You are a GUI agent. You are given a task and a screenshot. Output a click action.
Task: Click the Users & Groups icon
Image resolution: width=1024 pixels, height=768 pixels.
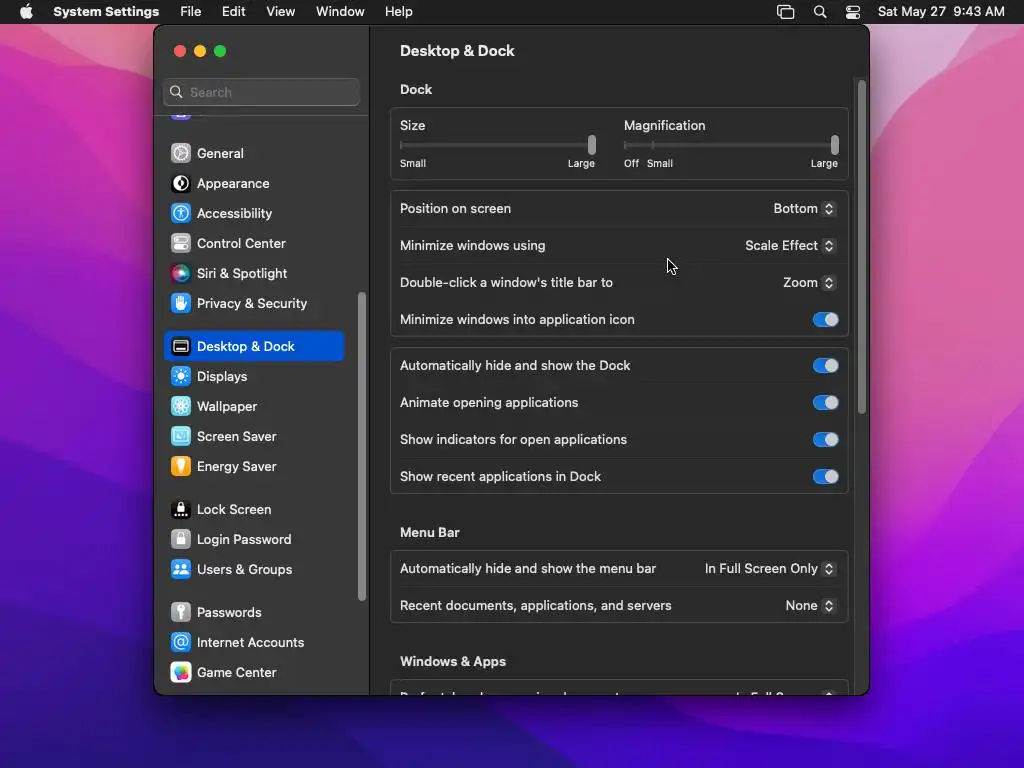181,569
